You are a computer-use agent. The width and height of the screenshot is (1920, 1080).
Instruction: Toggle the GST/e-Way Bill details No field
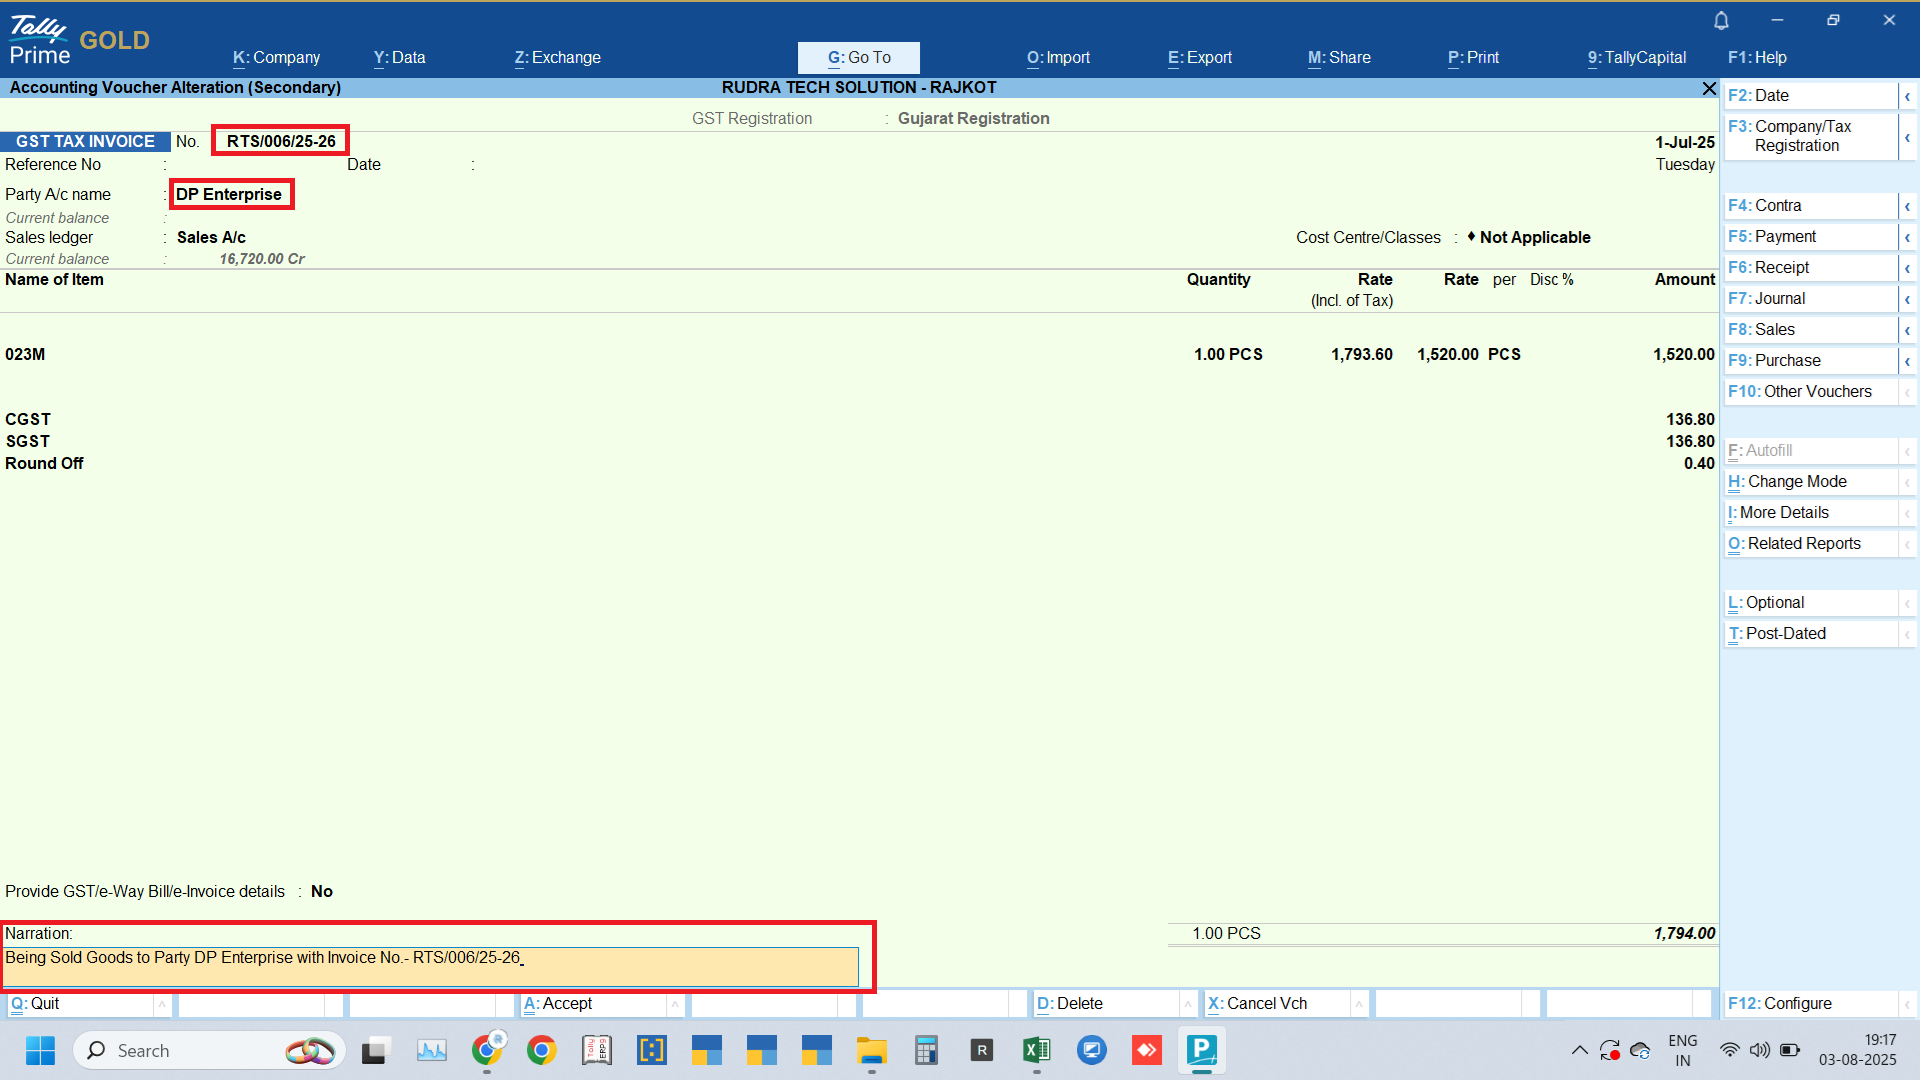(322, 891)
